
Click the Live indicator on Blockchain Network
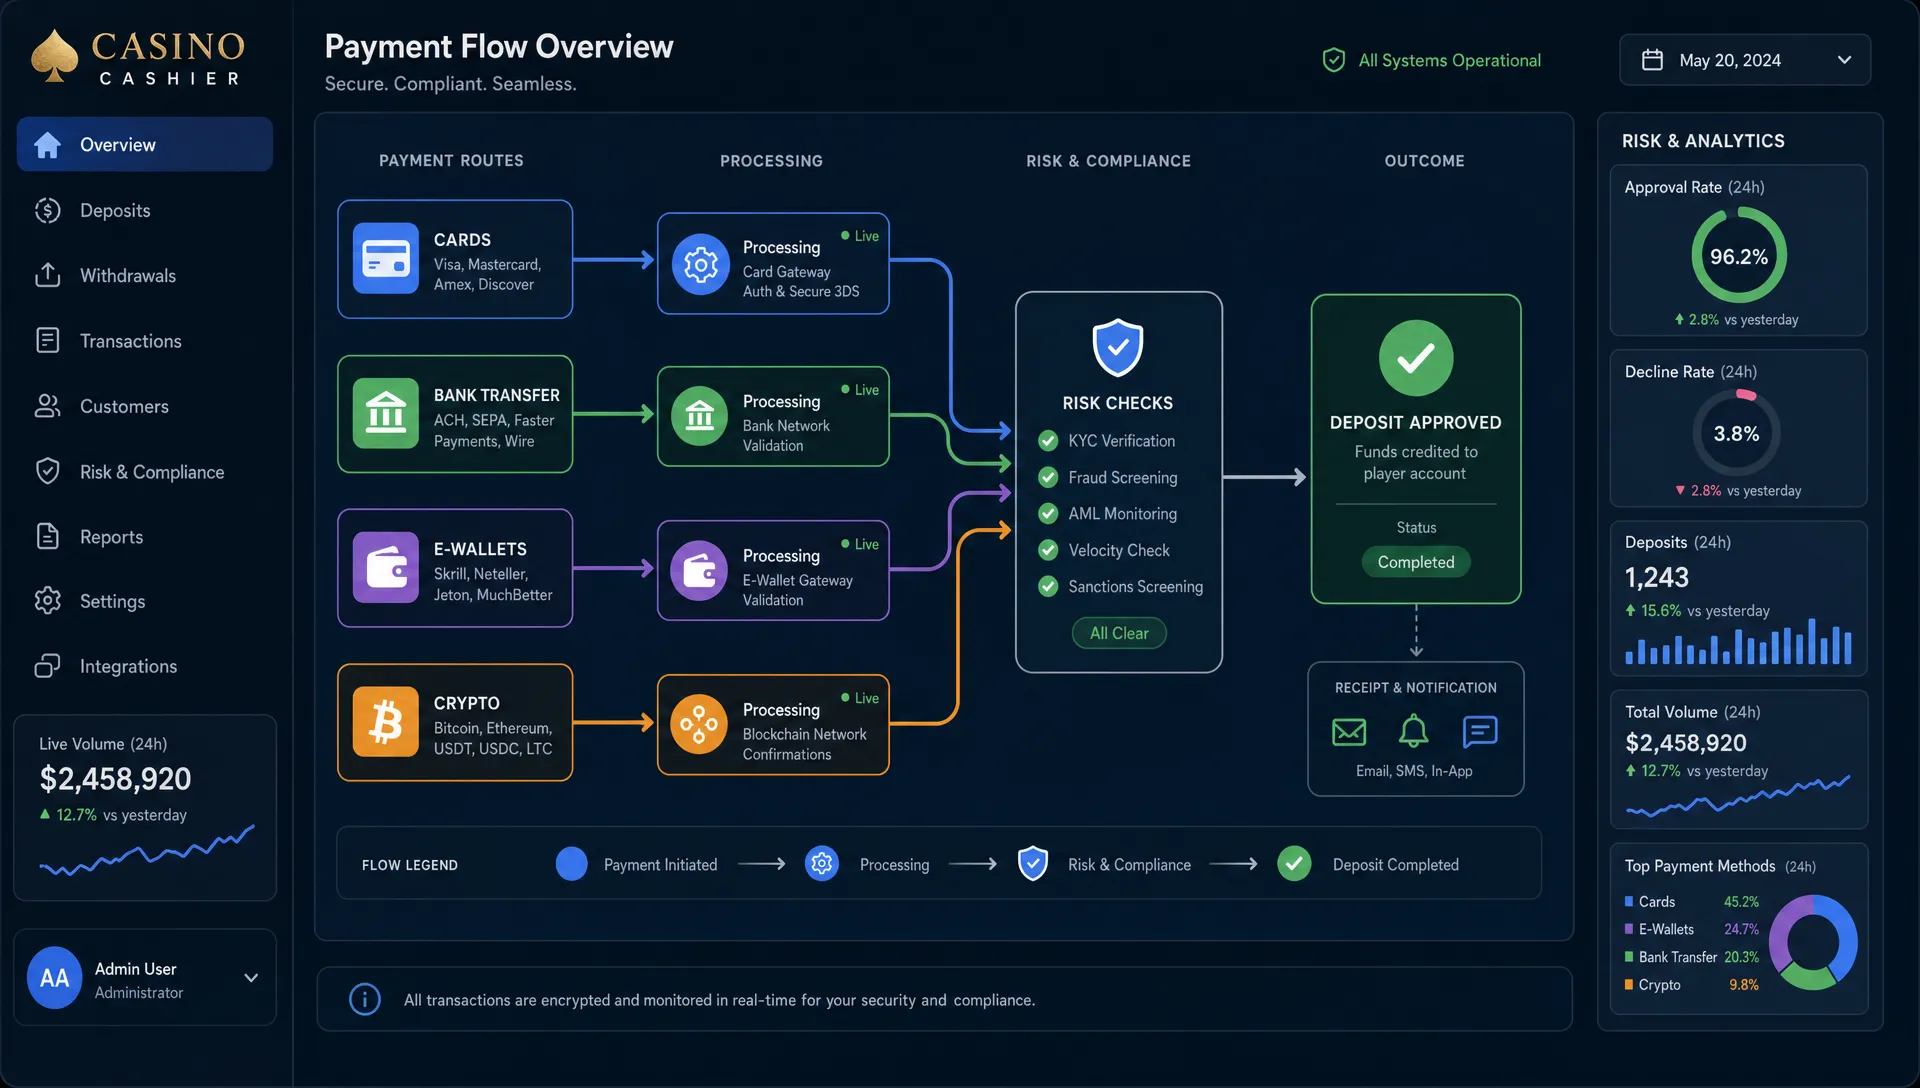tap(860, 698)
